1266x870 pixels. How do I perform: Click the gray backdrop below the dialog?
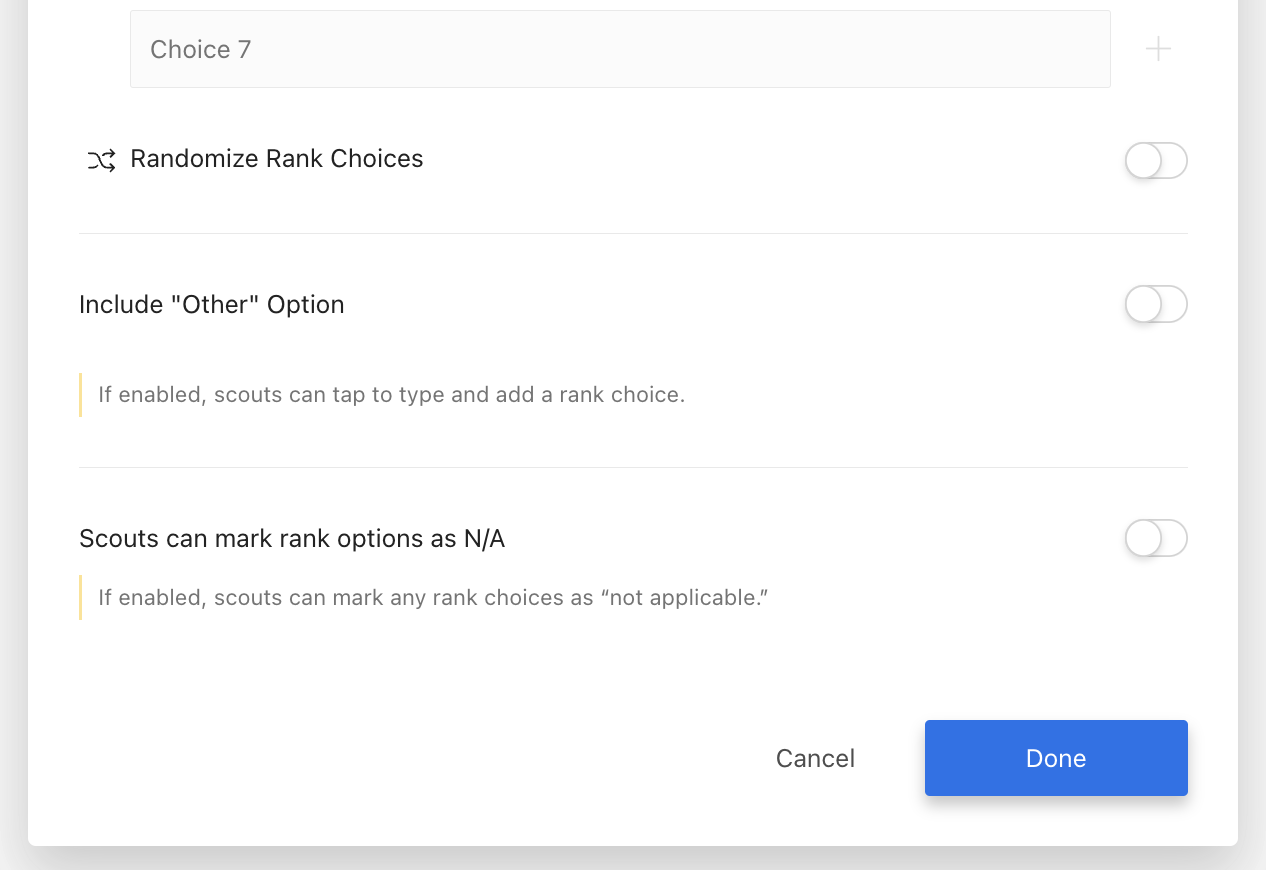pyautogui.click(x=633, y=859)
